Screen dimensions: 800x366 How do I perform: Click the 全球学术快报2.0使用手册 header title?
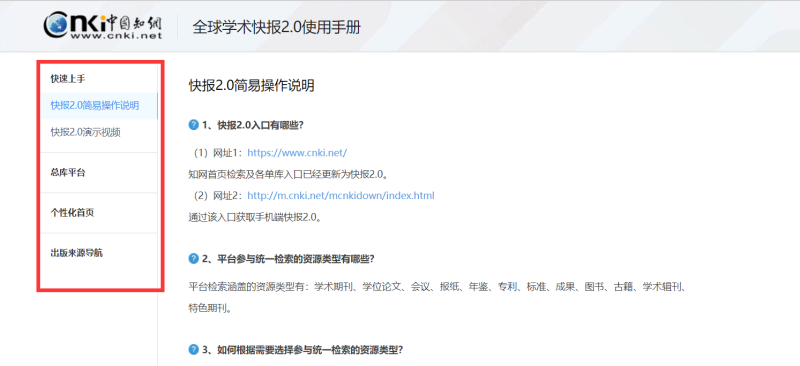277,27
